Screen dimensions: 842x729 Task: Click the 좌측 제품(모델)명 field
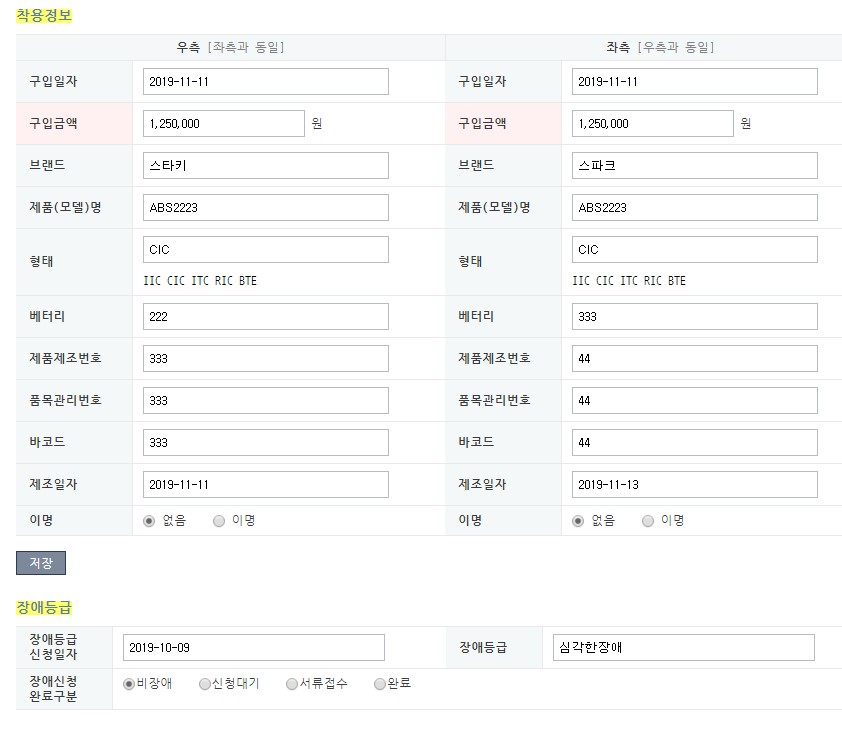click(x=694, y=208)
